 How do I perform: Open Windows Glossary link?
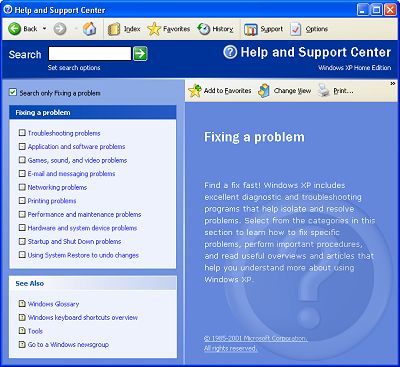[53, 304]
